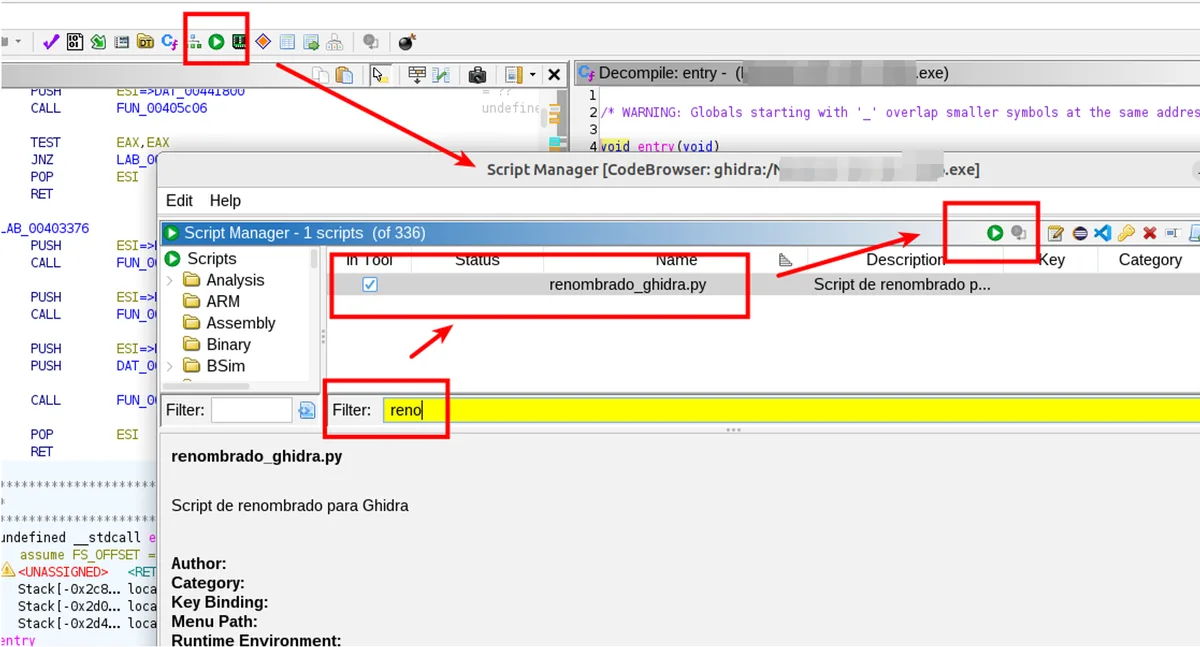Click the merge/diff icon in Listing toolbar
This screenshot has height=647, width=1200.
point(440,75)
